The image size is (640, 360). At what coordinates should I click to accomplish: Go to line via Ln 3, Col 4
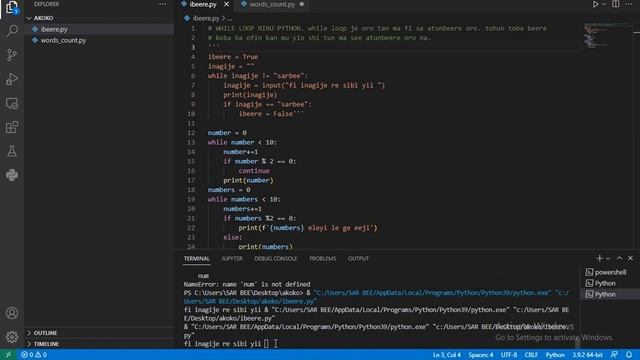[x=447, y=355]
